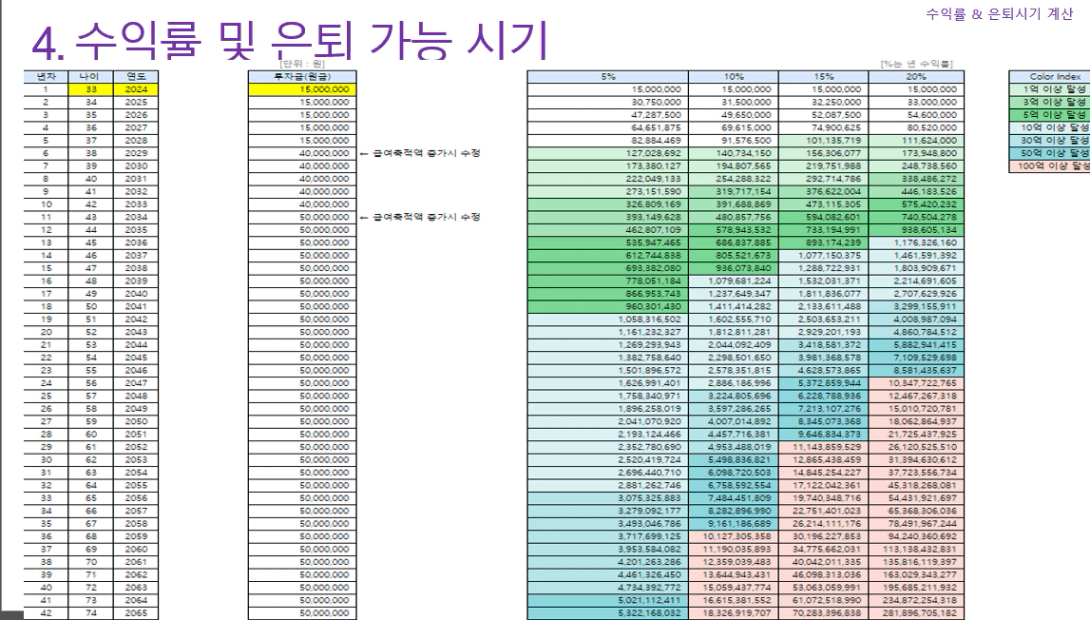Select cell 82,884,469 in 5% column
Viewport: 1090px width, 620px height.
[x=608, y=140]
